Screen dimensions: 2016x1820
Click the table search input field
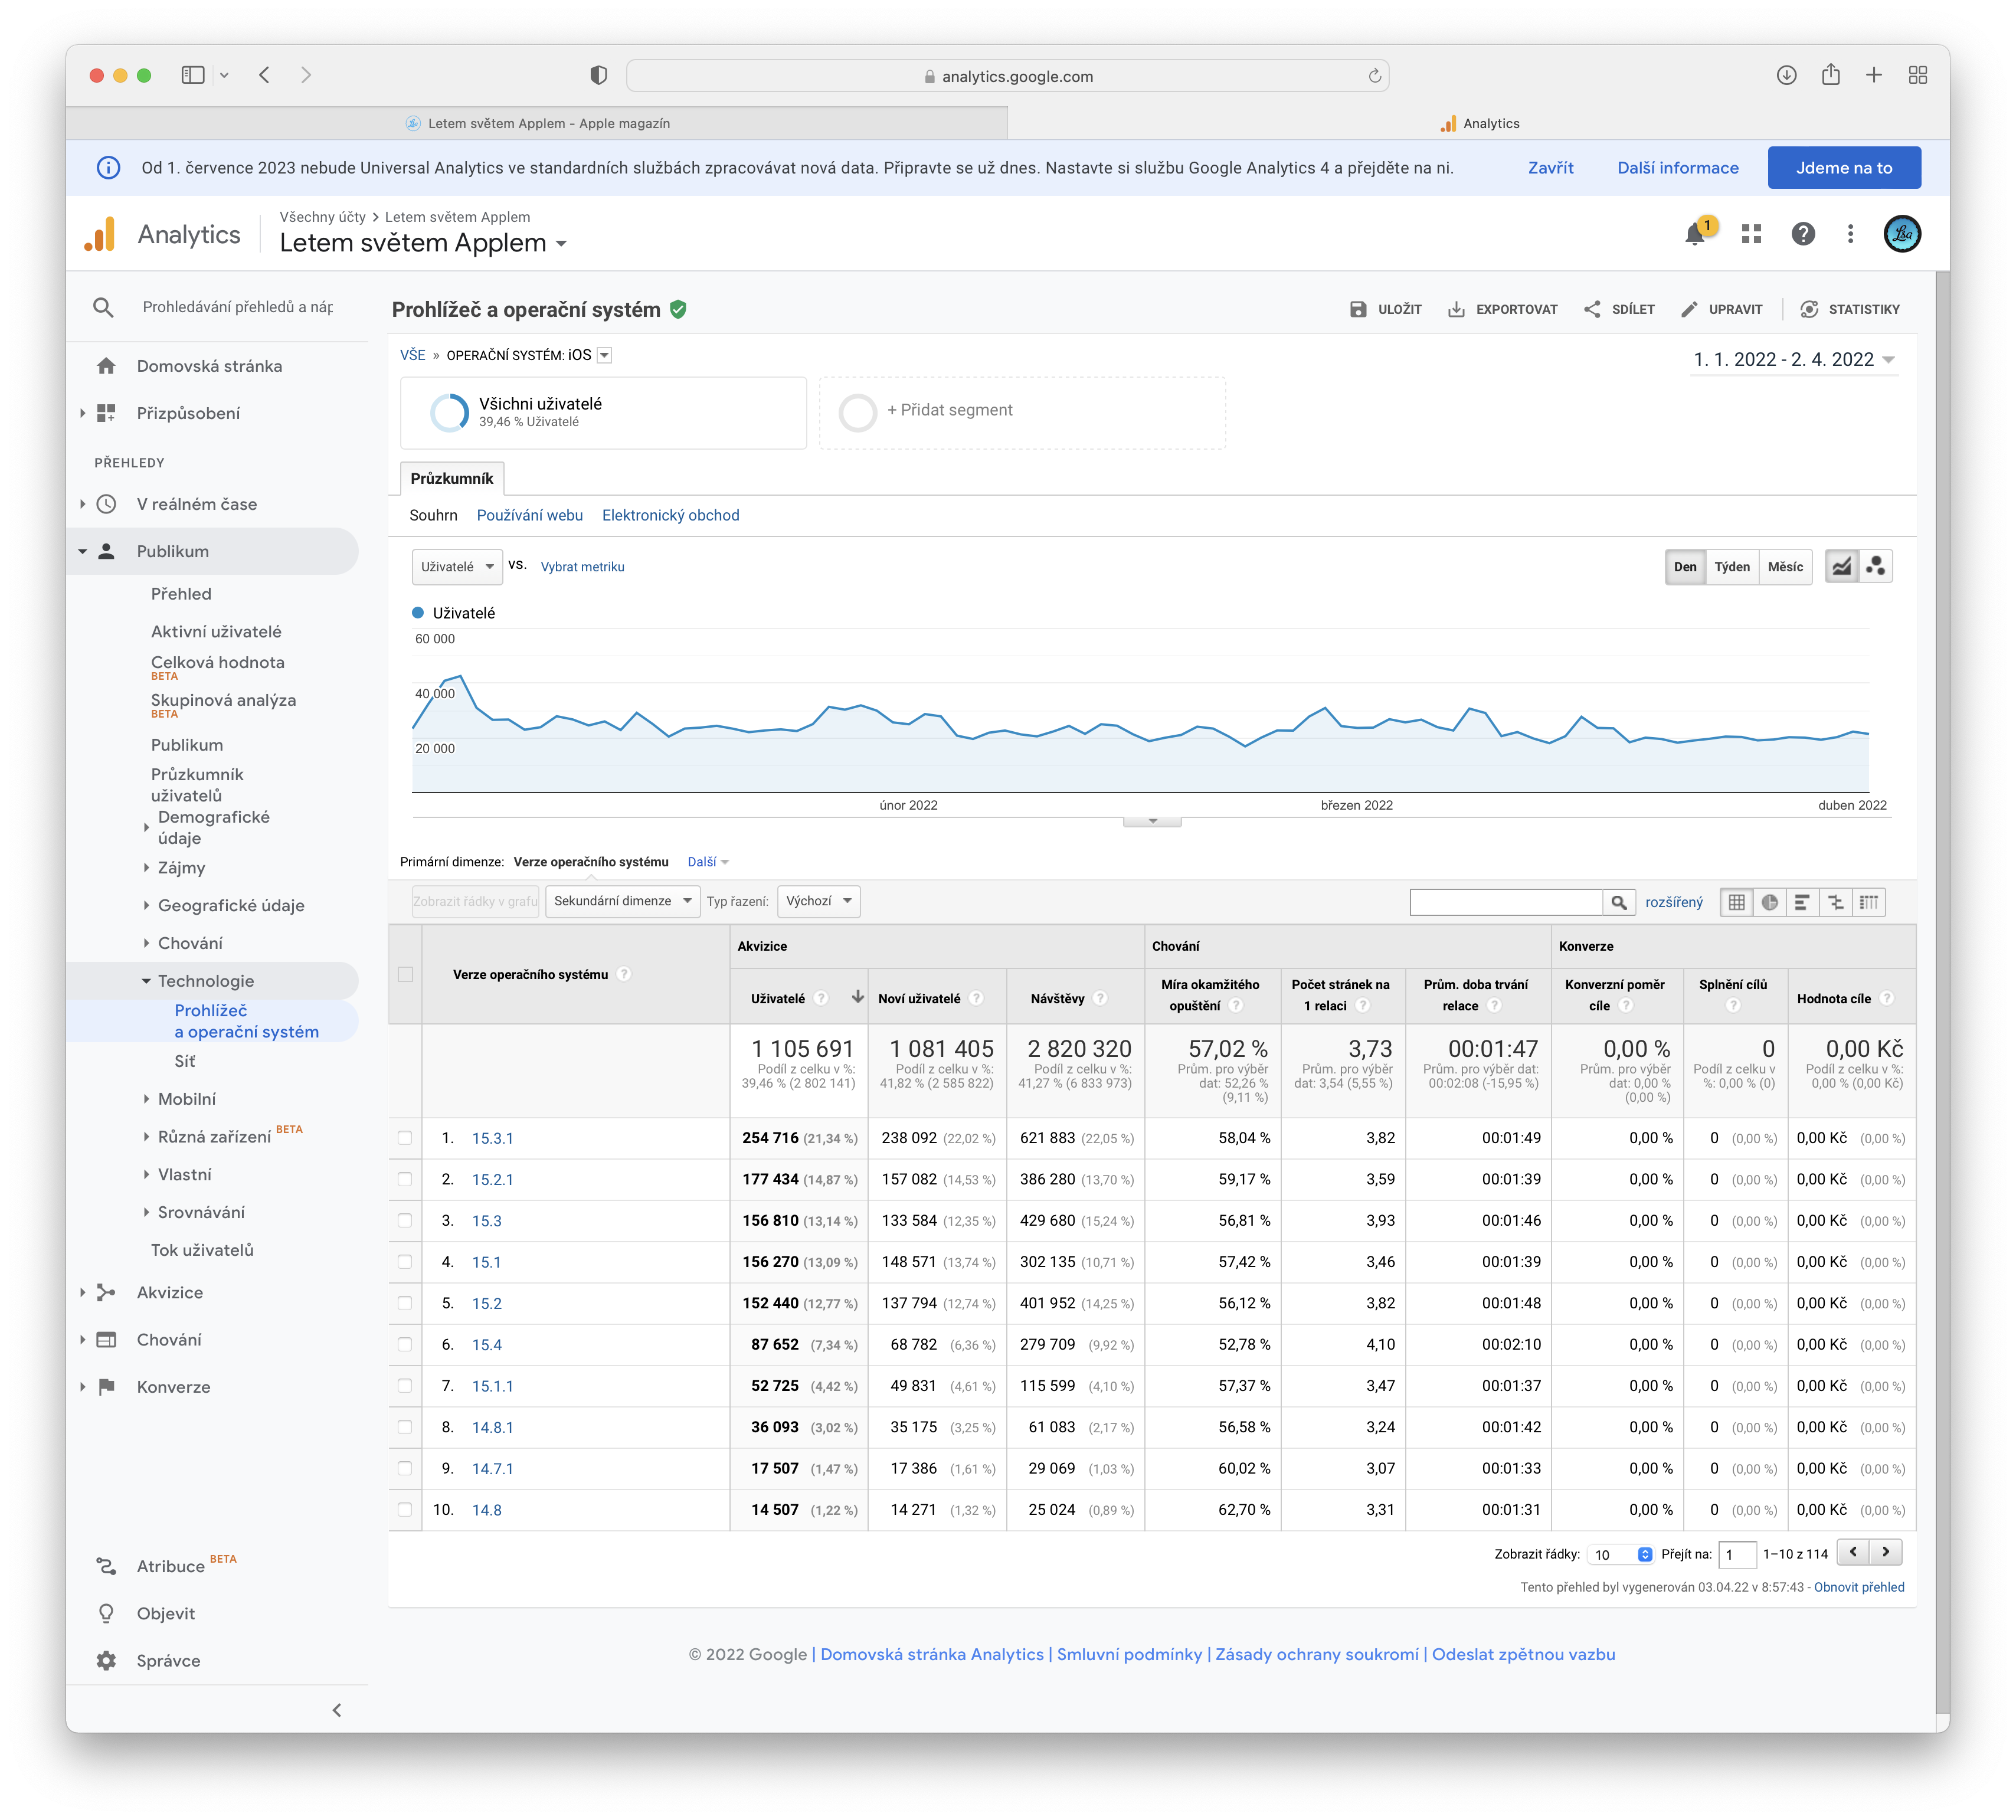(x=1505, y=902)
